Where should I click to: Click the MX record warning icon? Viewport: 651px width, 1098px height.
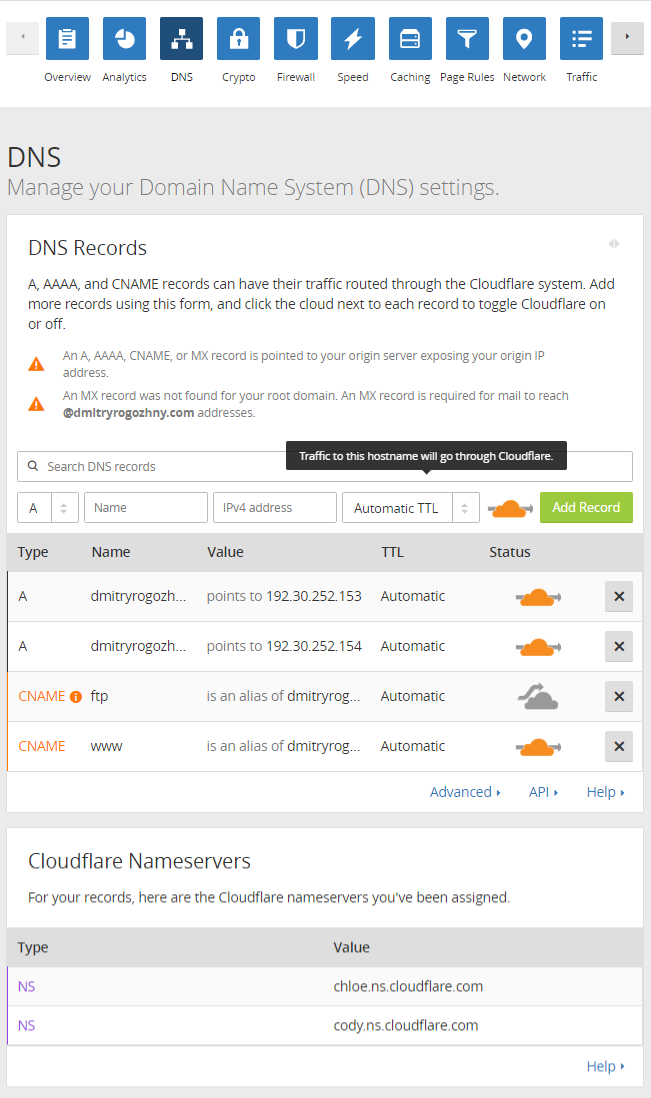[36, 404]
